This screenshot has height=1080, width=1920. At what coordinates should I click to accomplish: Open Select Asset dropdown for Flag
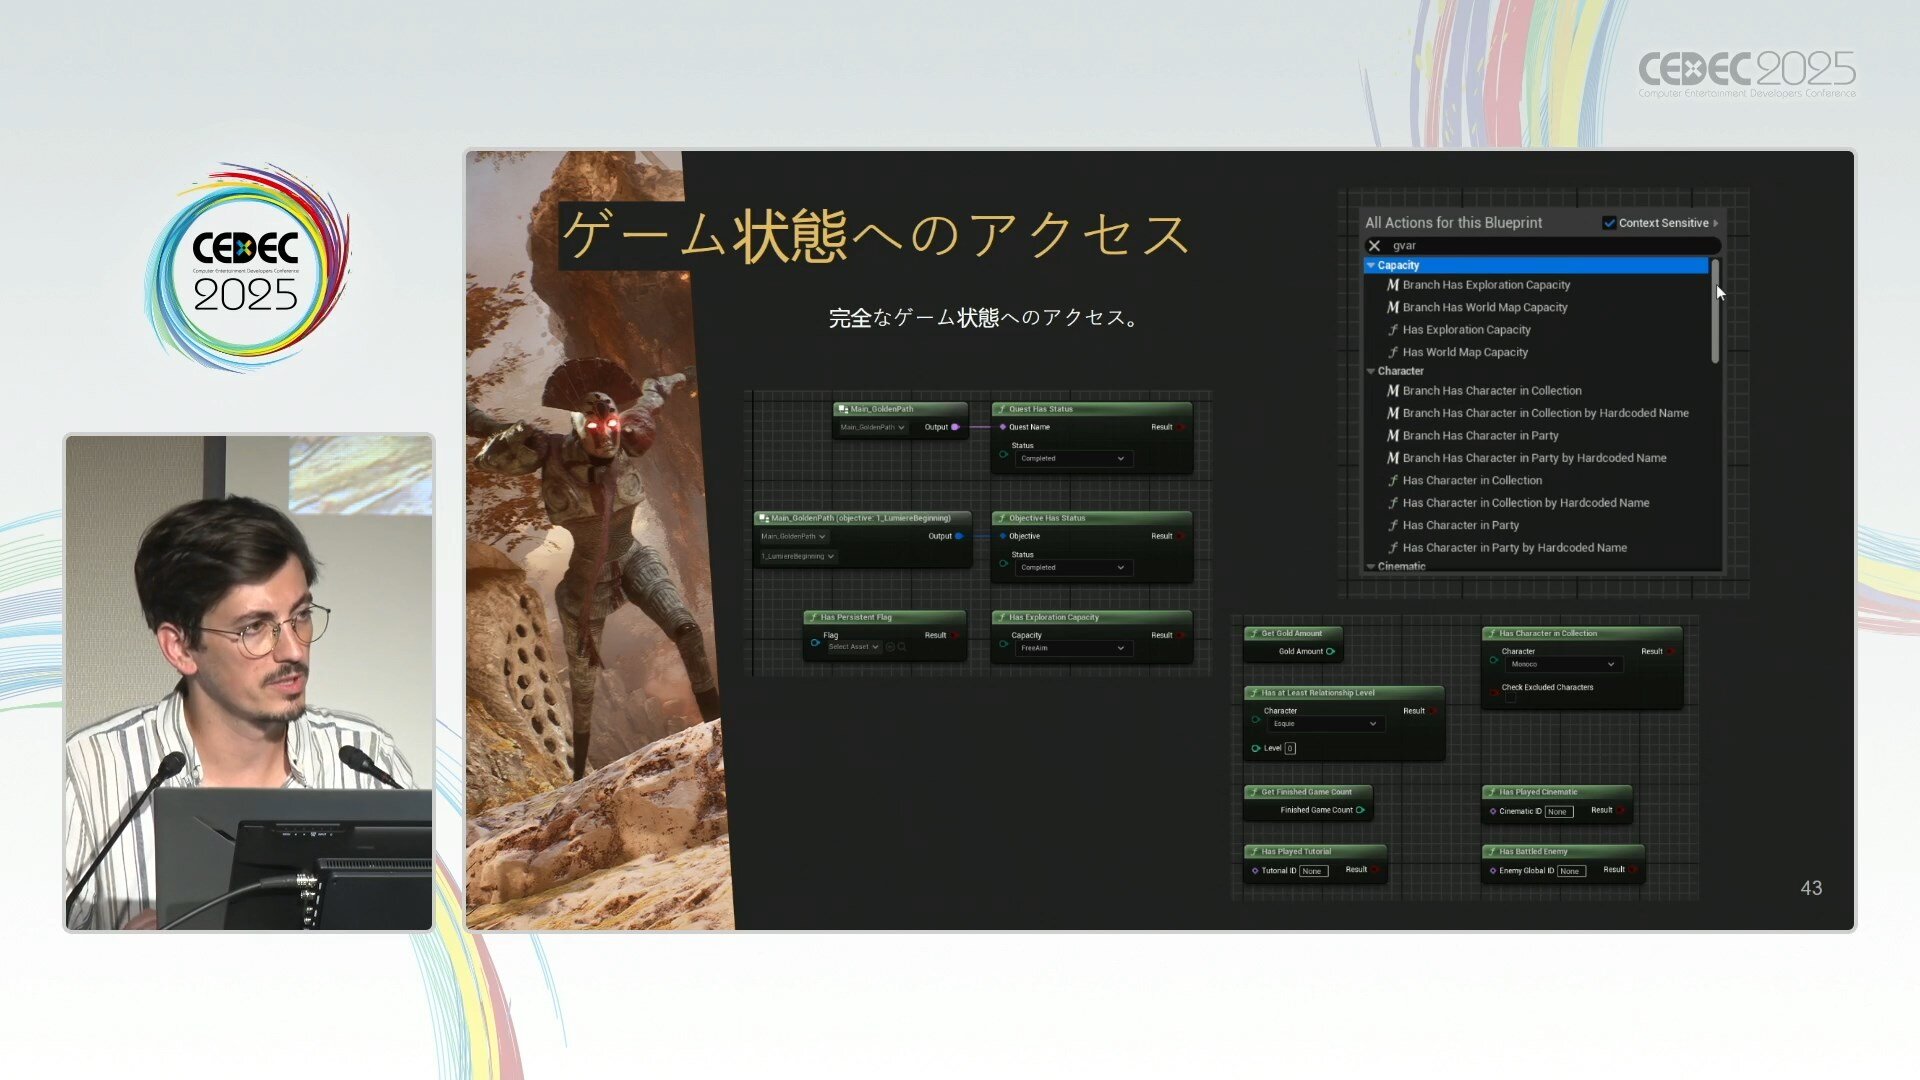tap(853, 648)
